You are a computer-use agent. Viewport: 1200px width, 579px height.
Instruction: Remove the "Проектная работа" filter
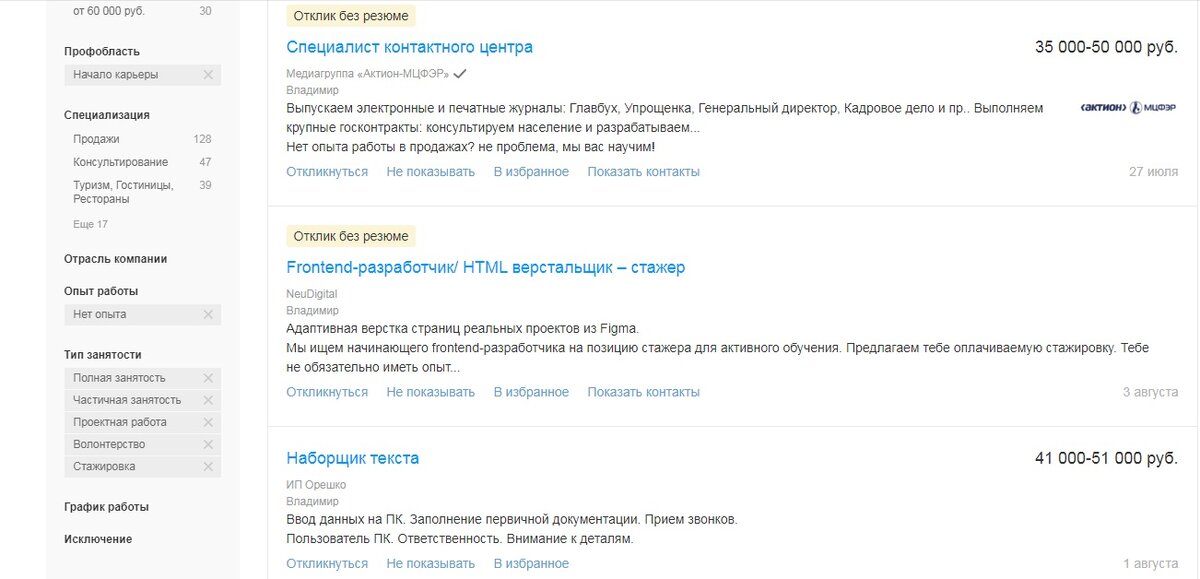click(x=208, y=422)
